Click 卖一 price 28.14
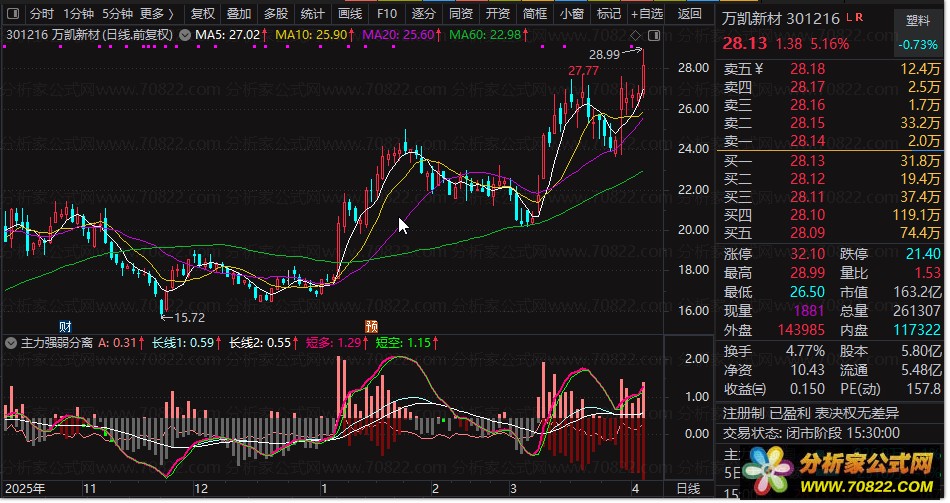Screen dimensions: 950x503 coord(808,141)
